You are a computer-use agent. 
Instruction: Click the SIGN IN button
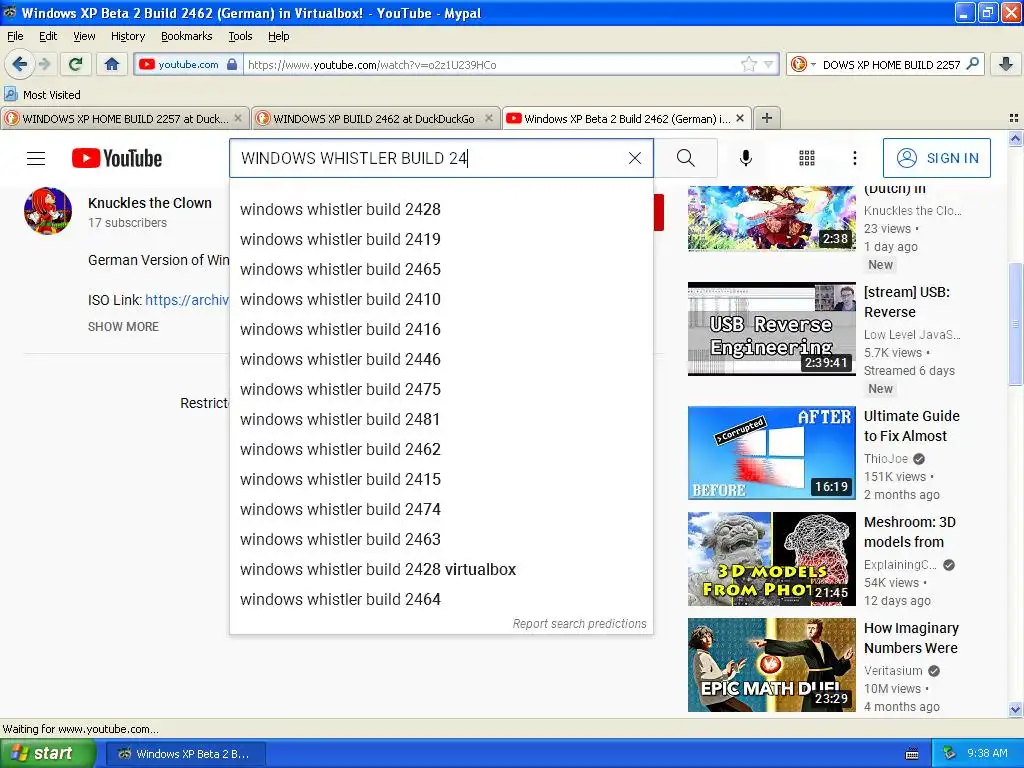coord(937,158)
